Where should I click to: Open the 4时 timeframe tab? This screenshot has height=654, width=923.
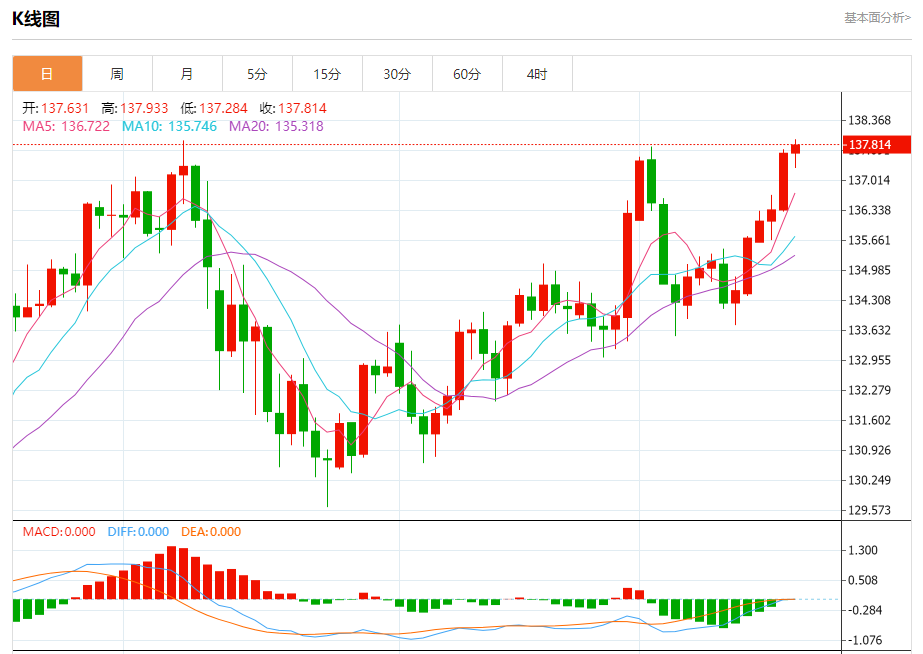click(x=537, y=74)
